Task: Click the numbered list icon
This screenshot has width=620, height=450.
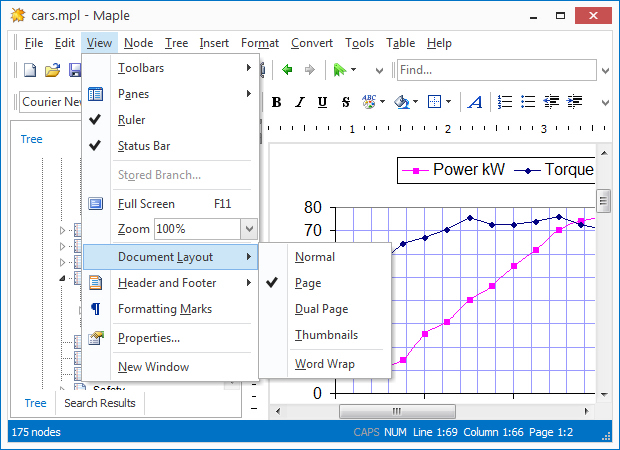Action: tap(505, 102)
